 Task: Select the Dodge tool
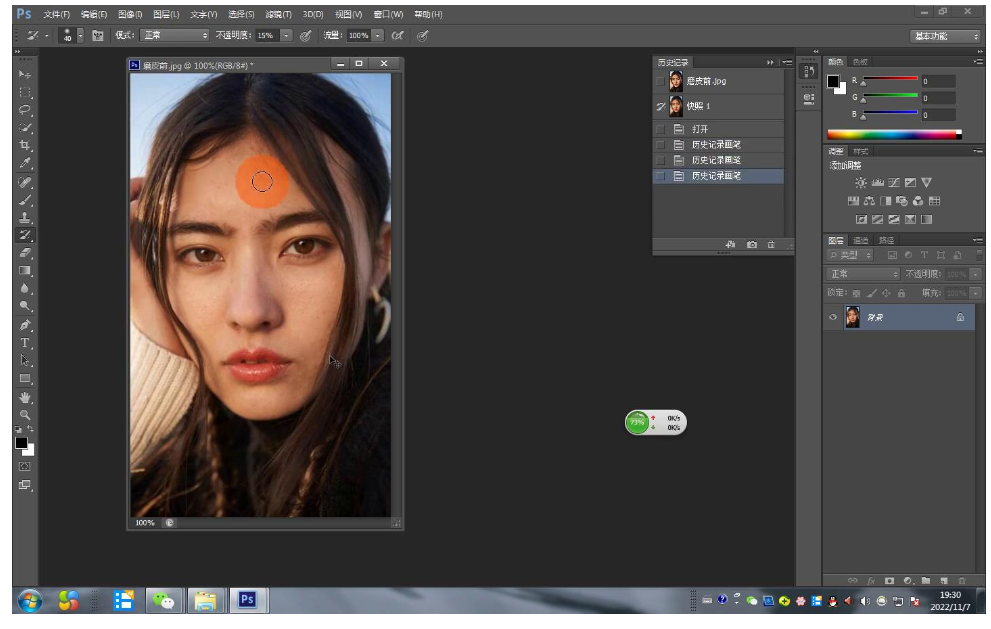(x=25, y=306)
